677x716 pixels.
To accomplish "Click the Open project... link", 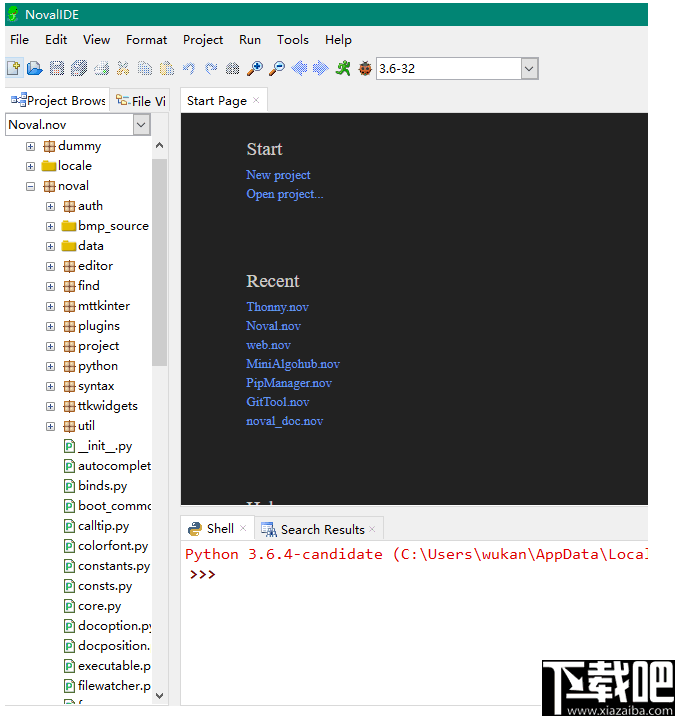I will 284,194.
